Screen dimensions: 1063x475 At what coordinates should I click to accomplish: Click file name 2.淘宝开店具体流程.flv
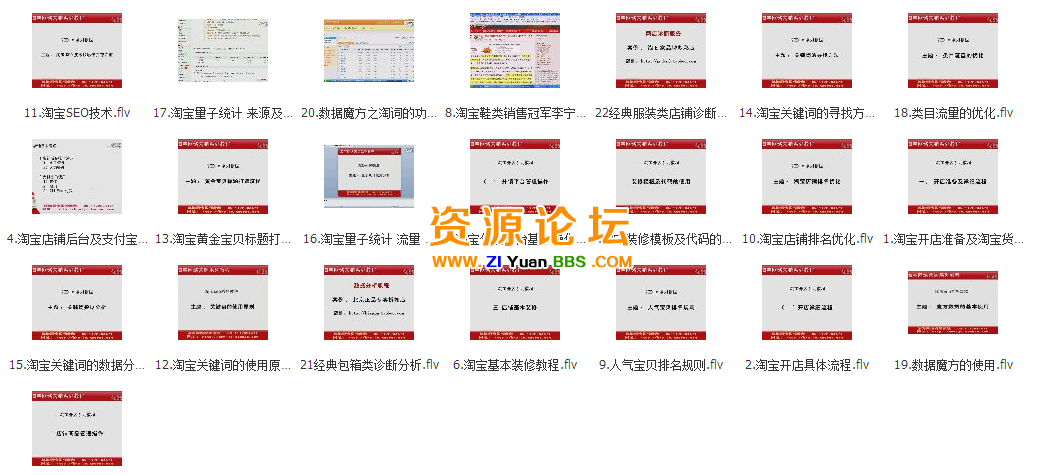click(x=807, y=365)
